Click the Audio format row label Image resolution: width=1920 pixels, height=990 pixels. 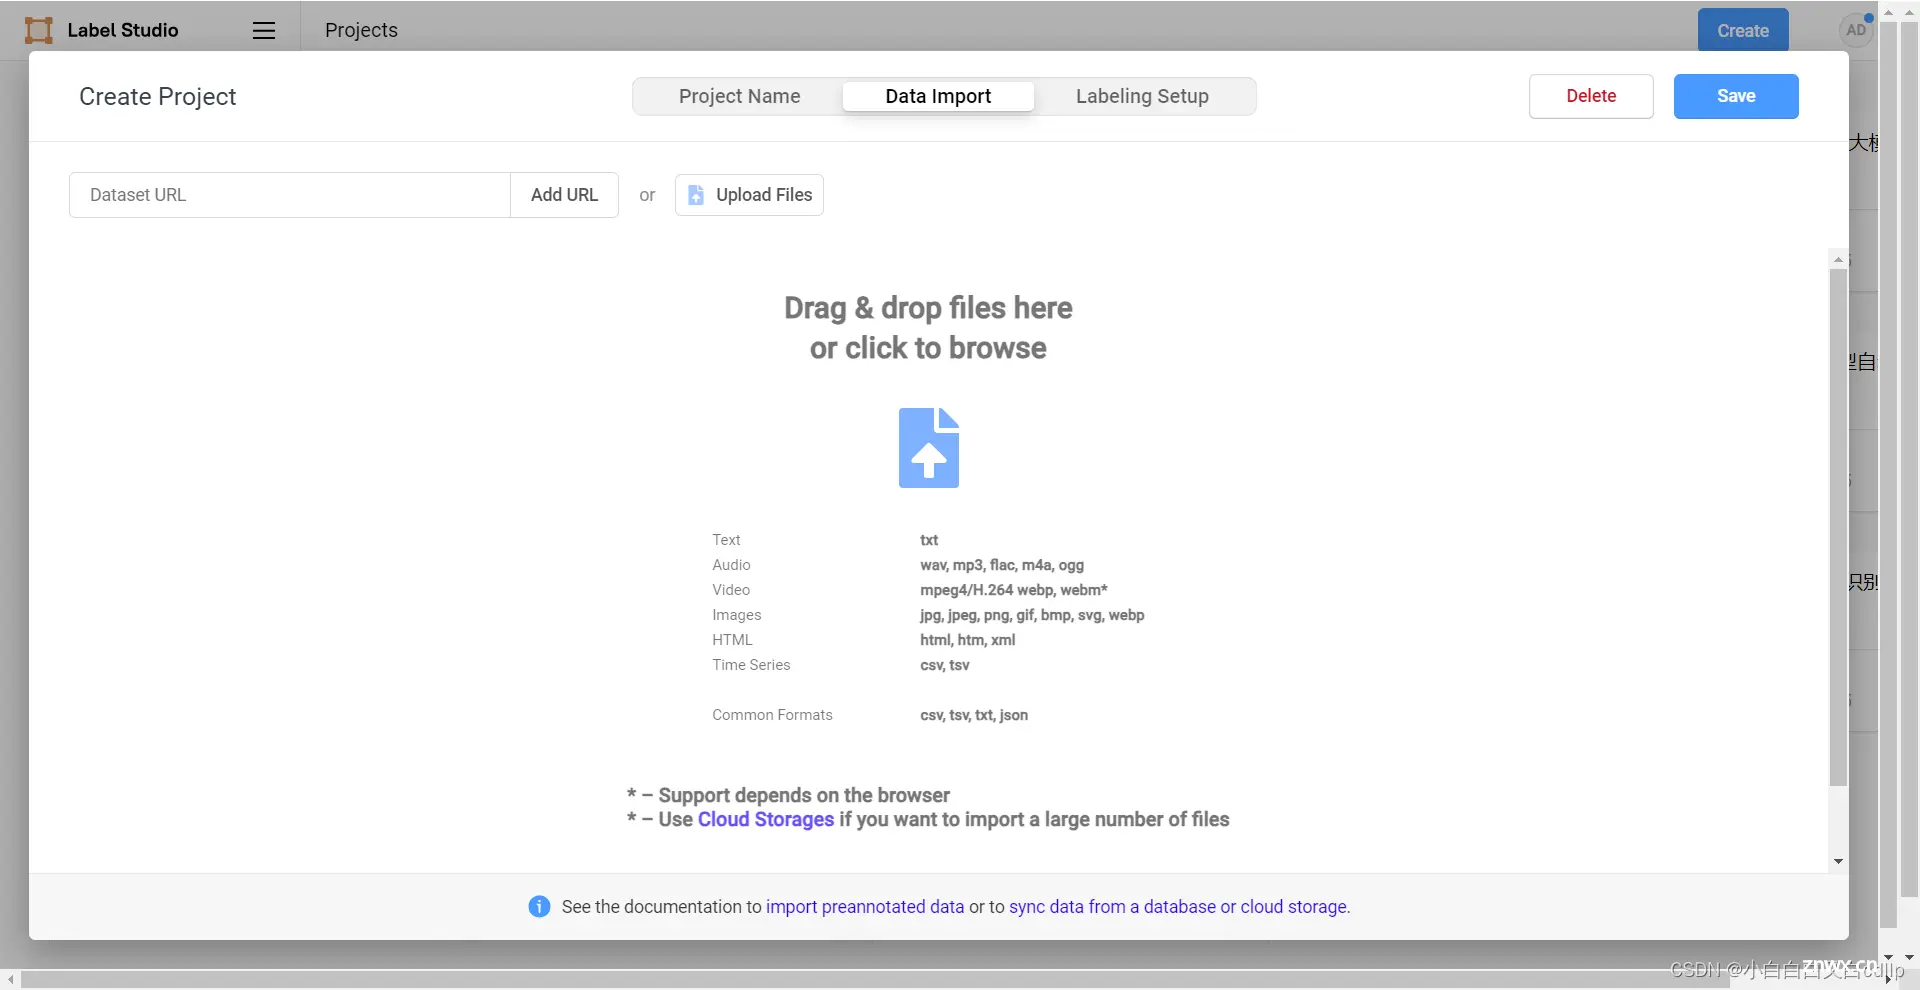[x=731, y=565]
